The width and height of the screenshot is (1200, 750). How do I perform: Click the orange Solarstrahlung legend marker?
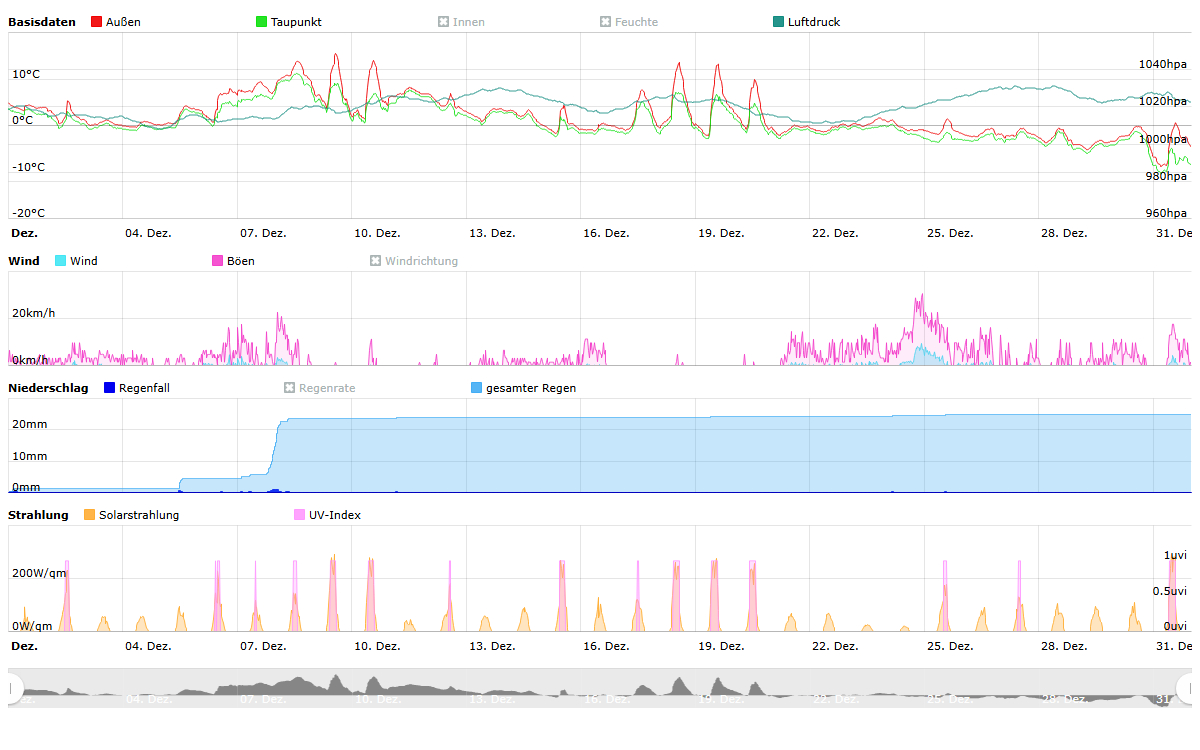(x=90, y=515)
